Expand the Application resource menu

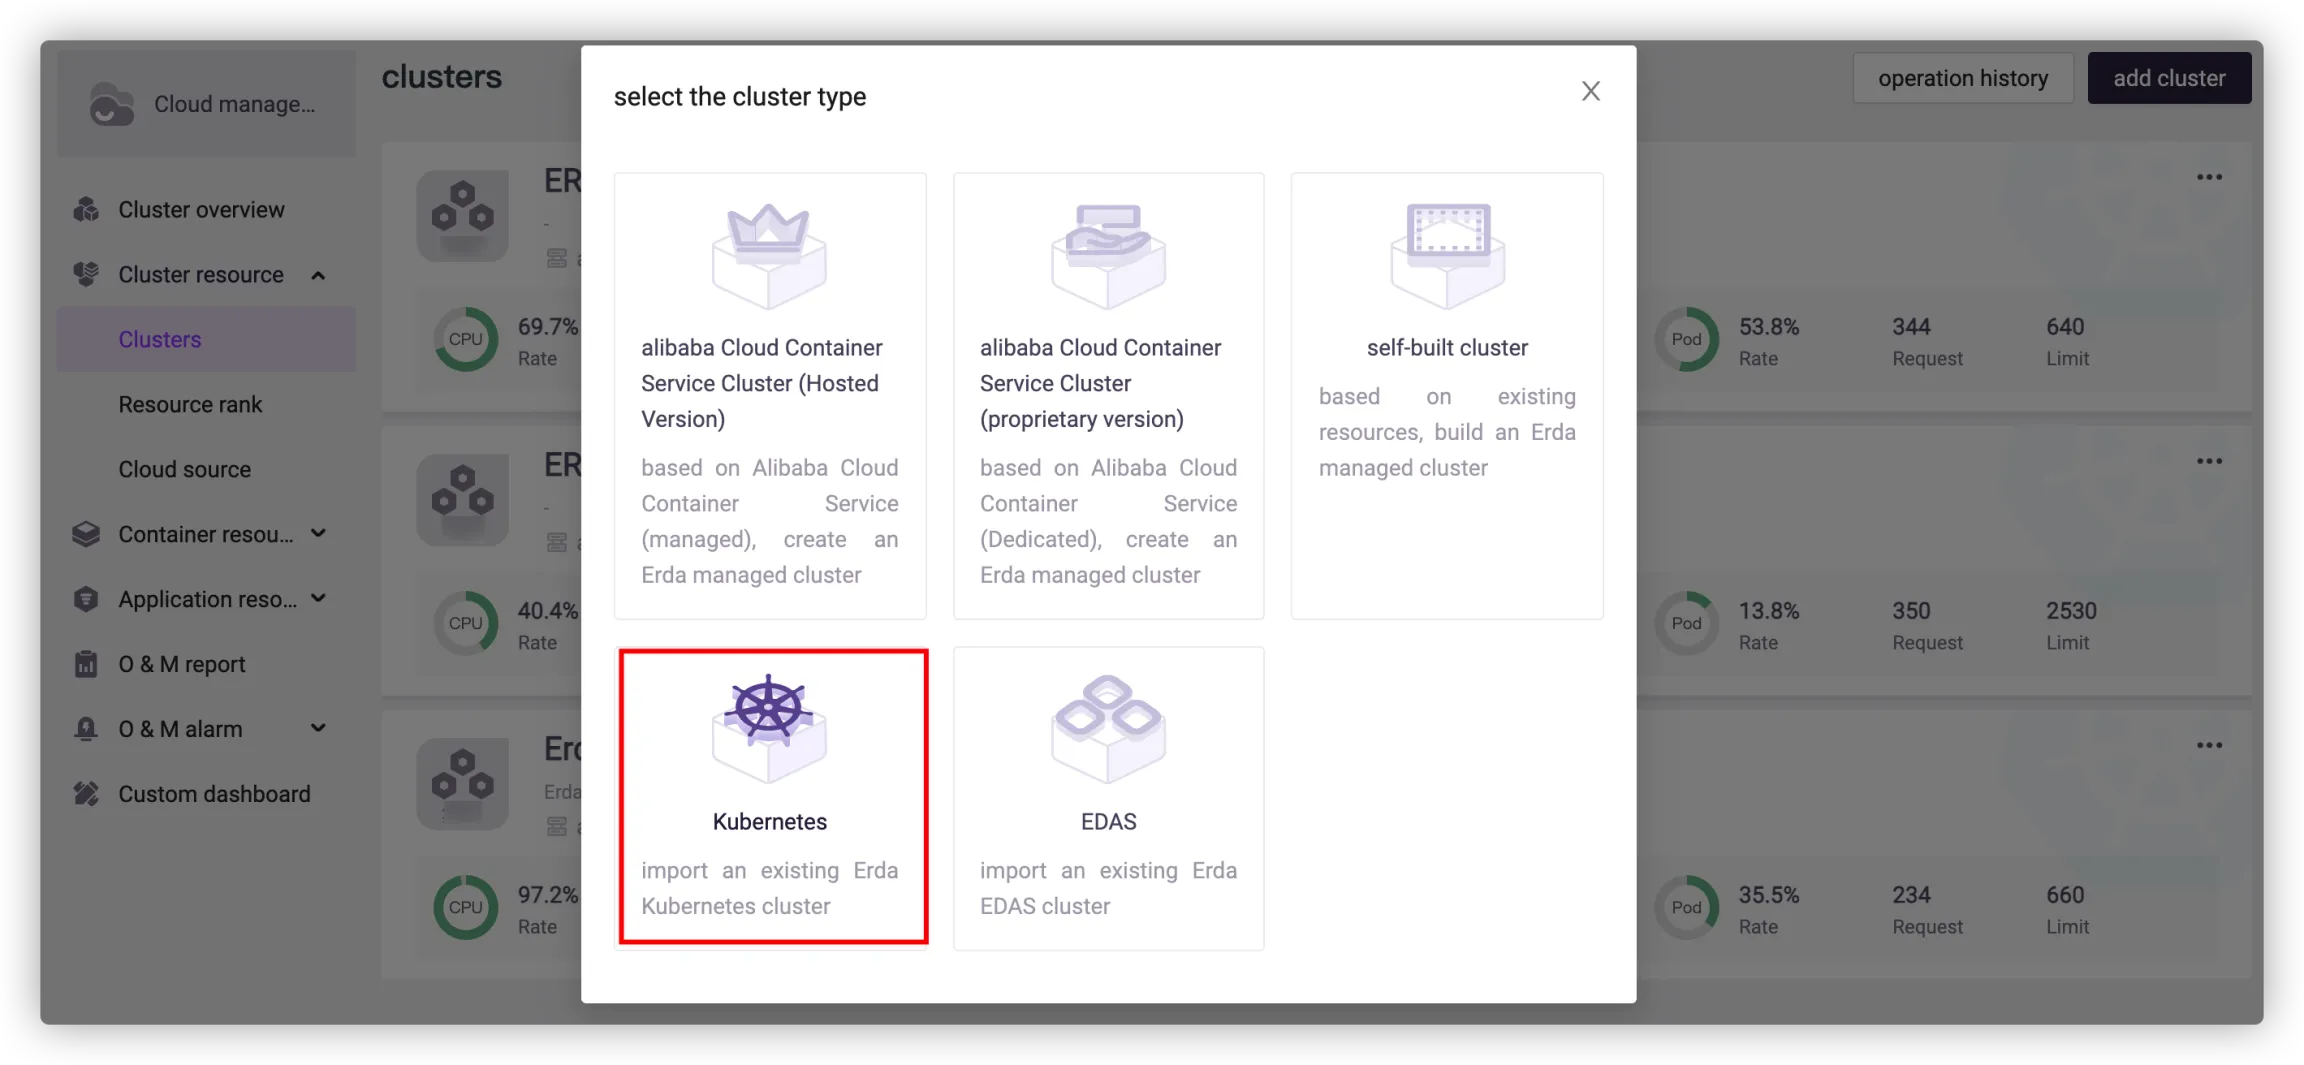(x=318, y=599)
